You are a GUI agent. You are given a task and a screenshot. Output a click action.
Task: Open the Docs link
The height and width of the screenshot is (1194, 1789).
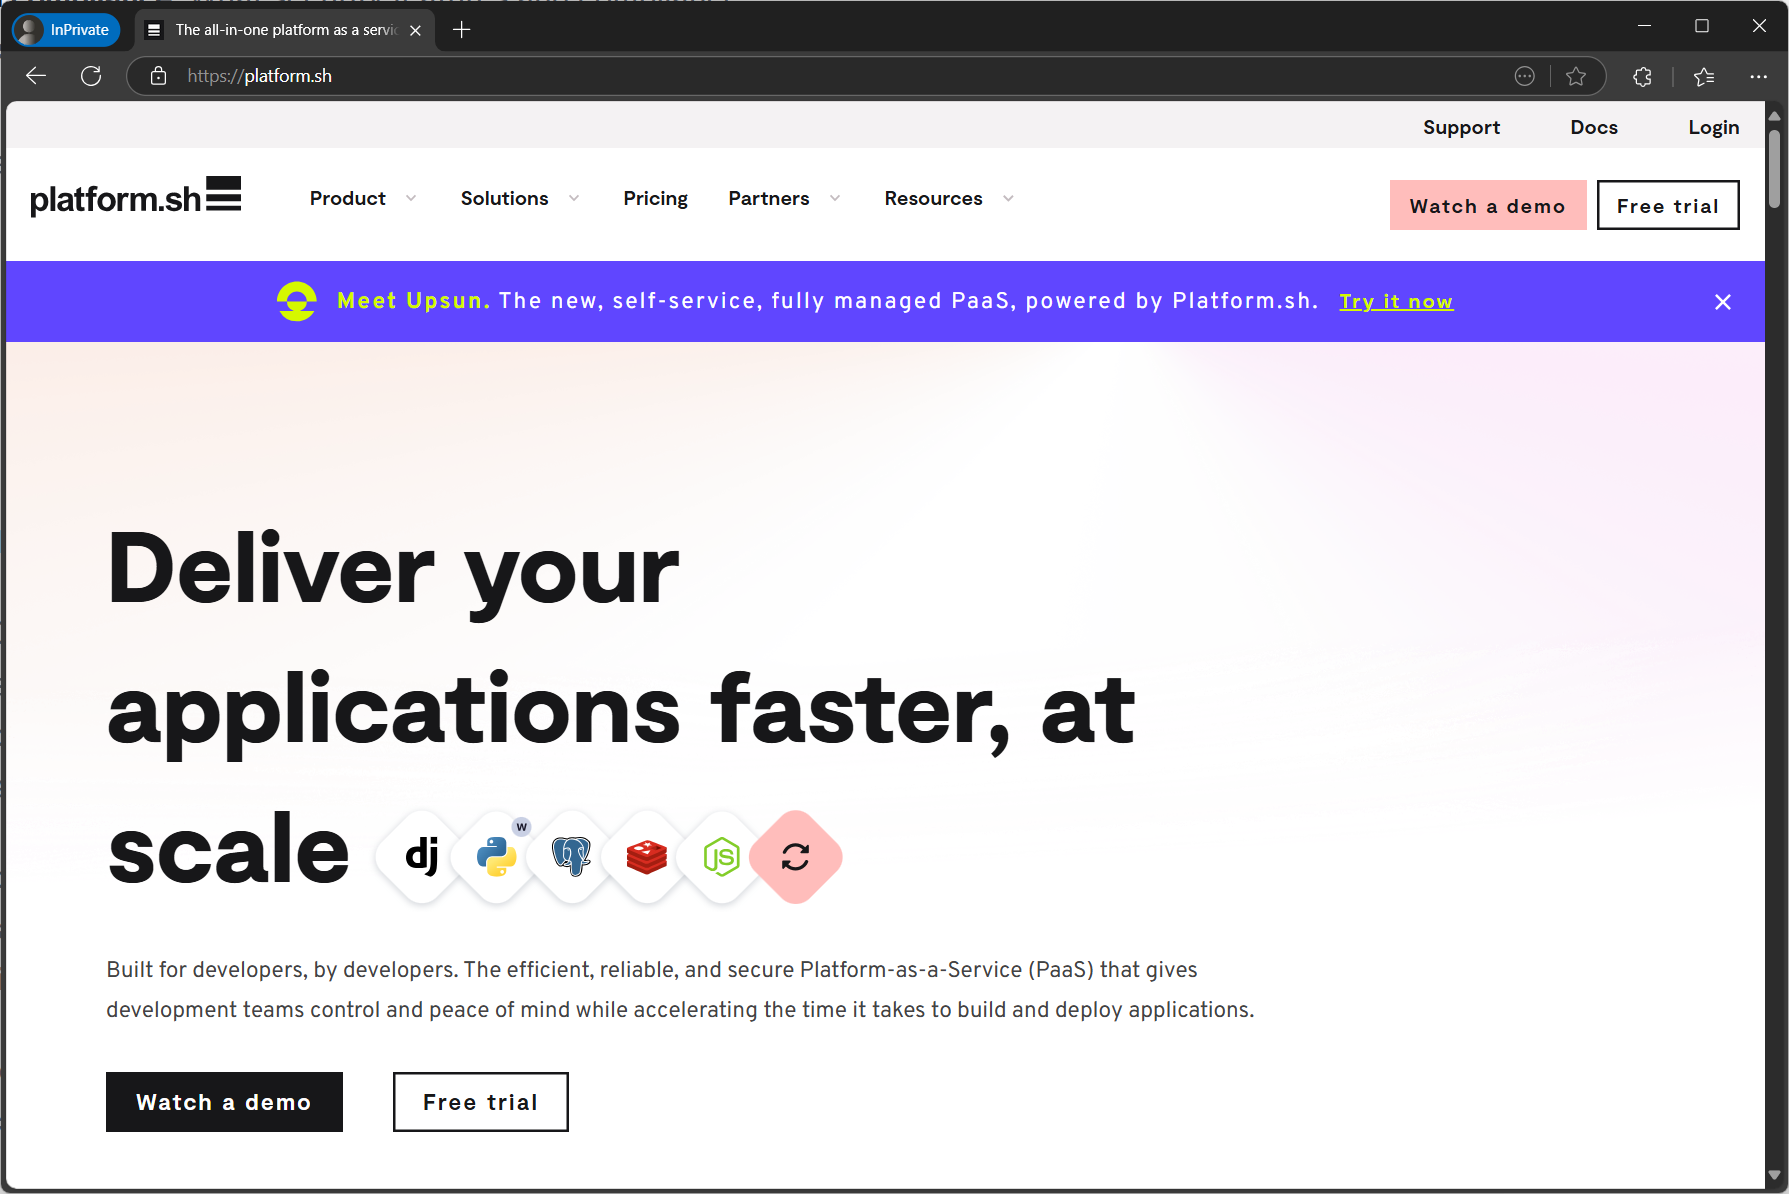(x=1594, y=127)
